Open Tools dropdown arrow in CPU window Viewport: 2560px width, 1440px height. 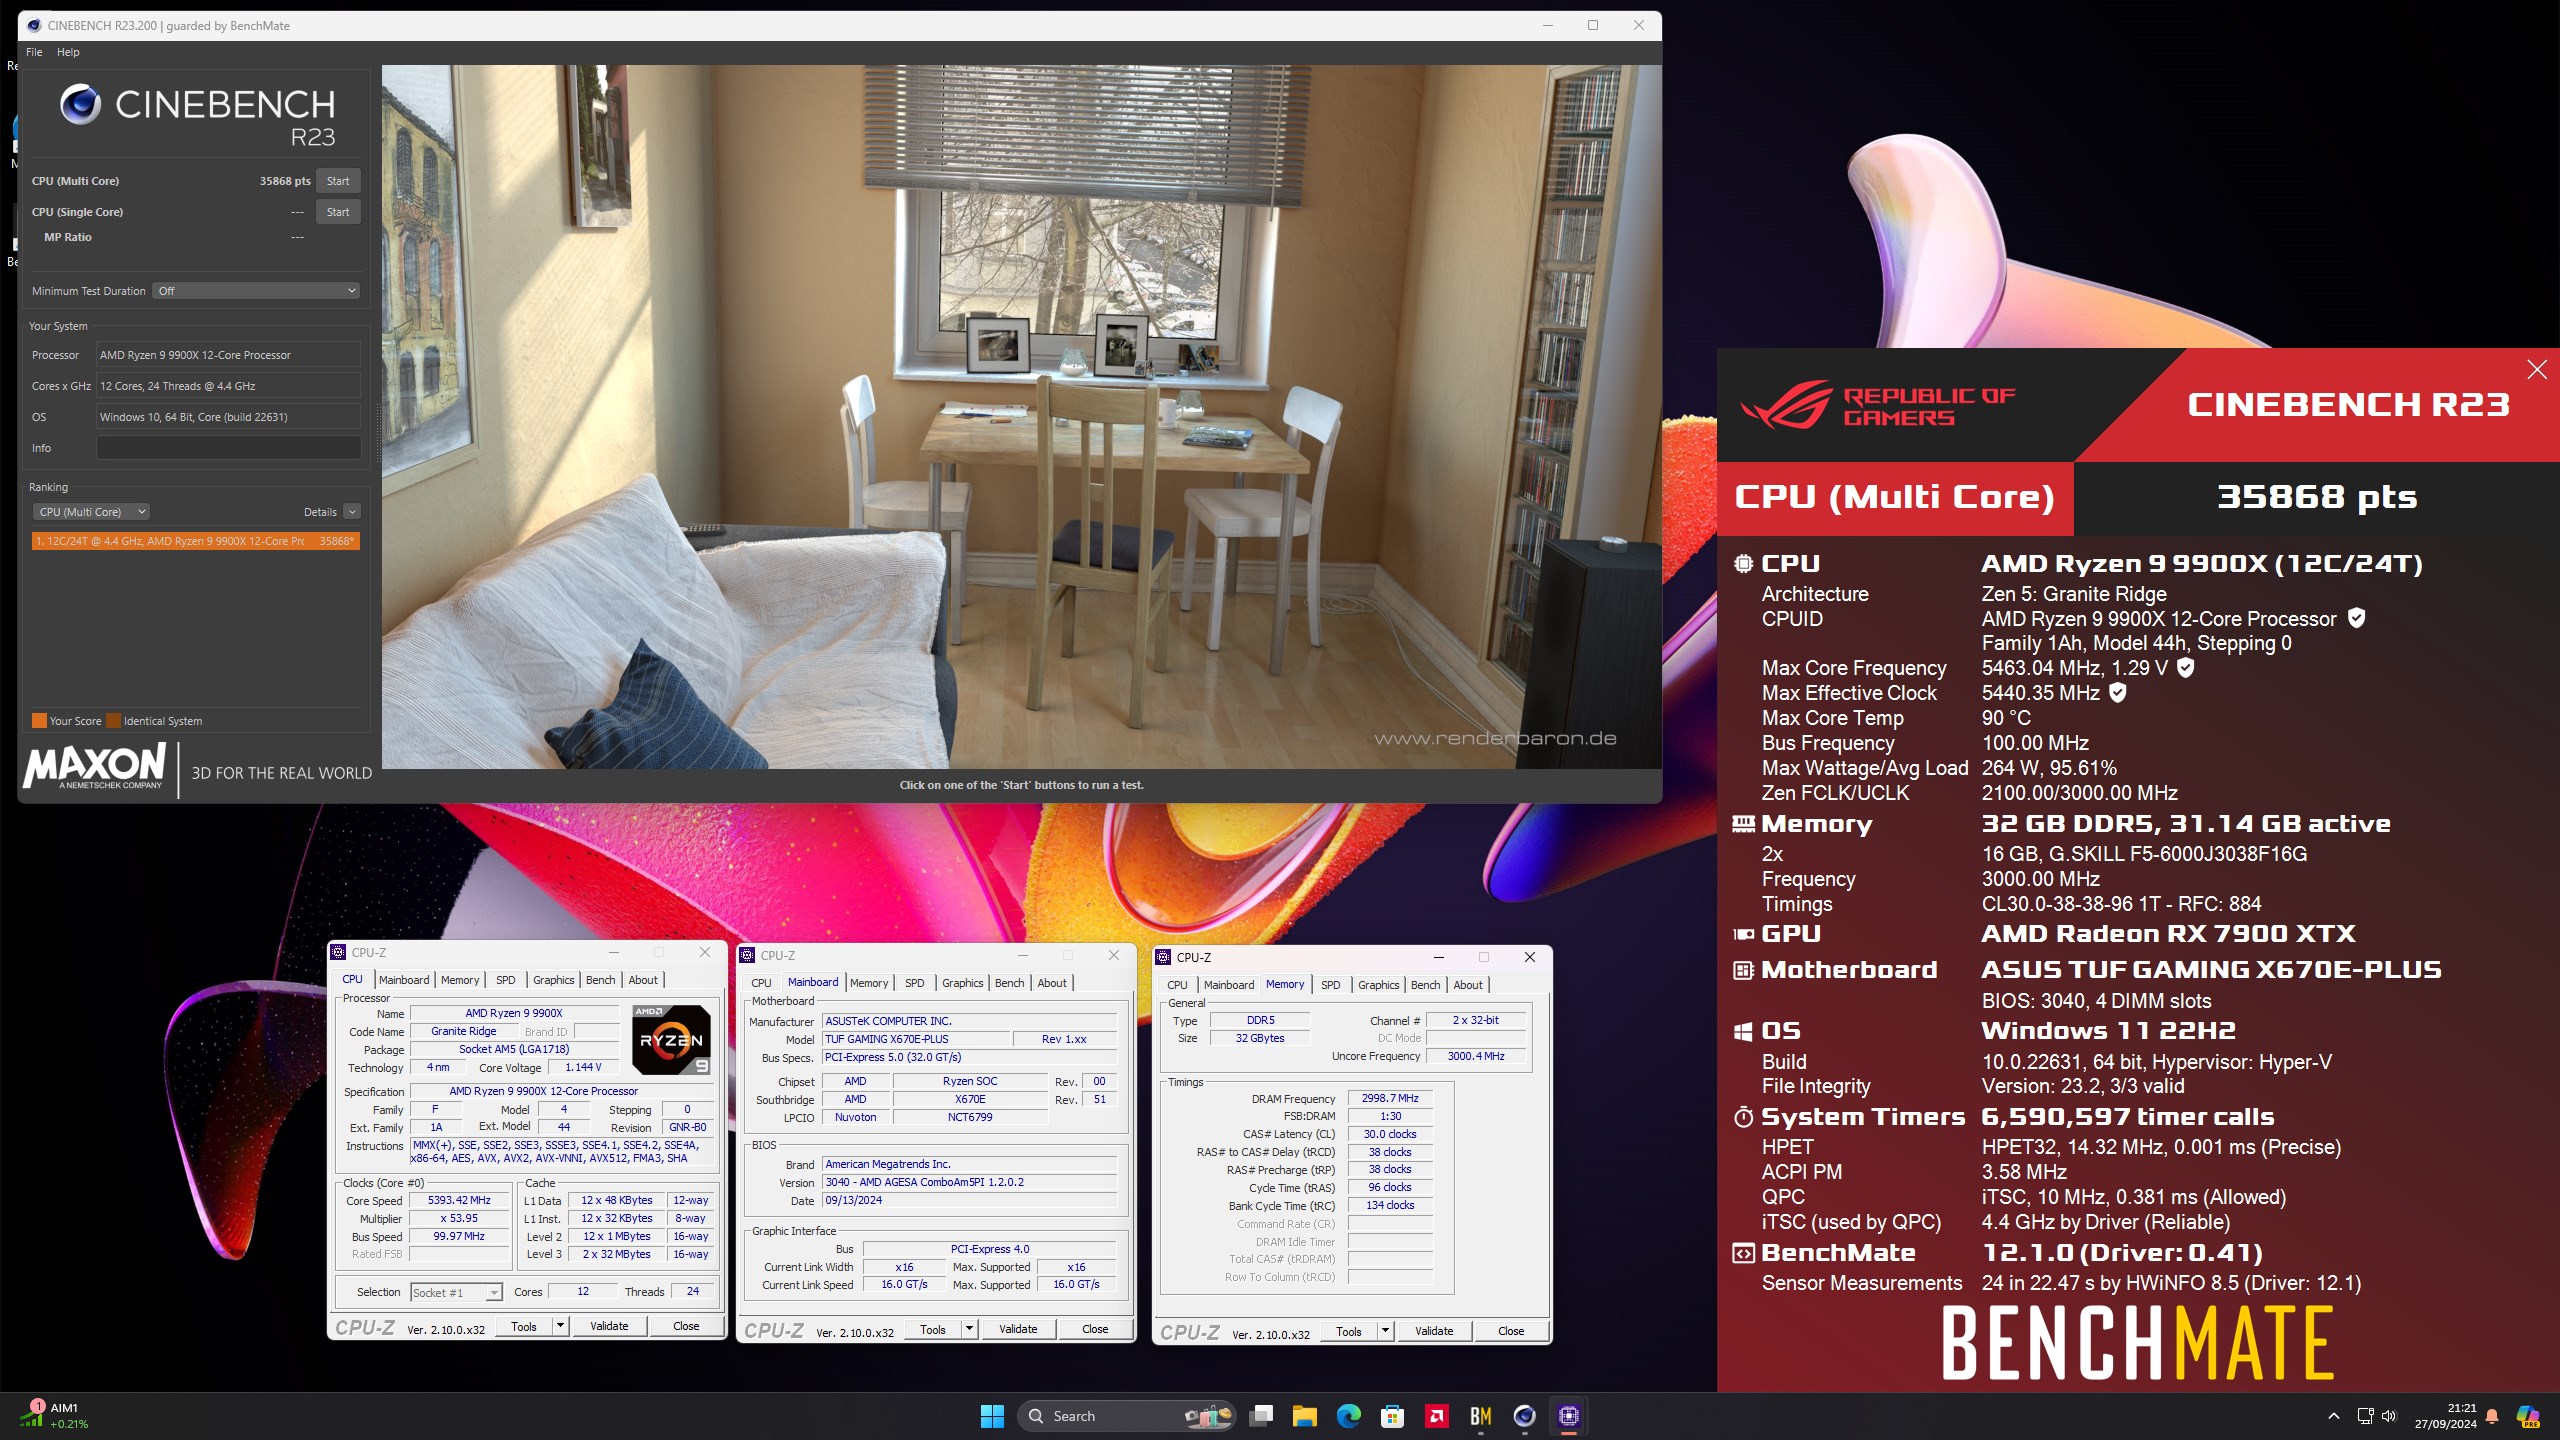pyautogui.click(x=560, y=1326)
